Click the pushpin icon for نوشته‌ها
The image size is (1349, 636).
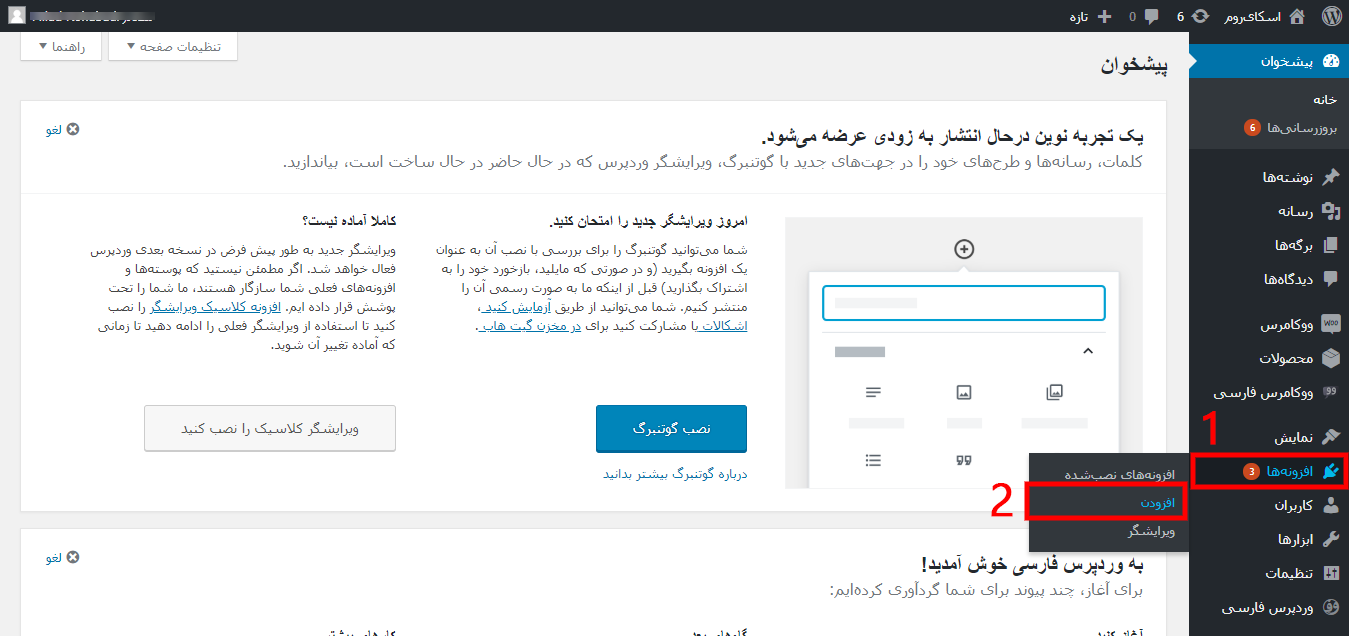[x=1330, y=177]
